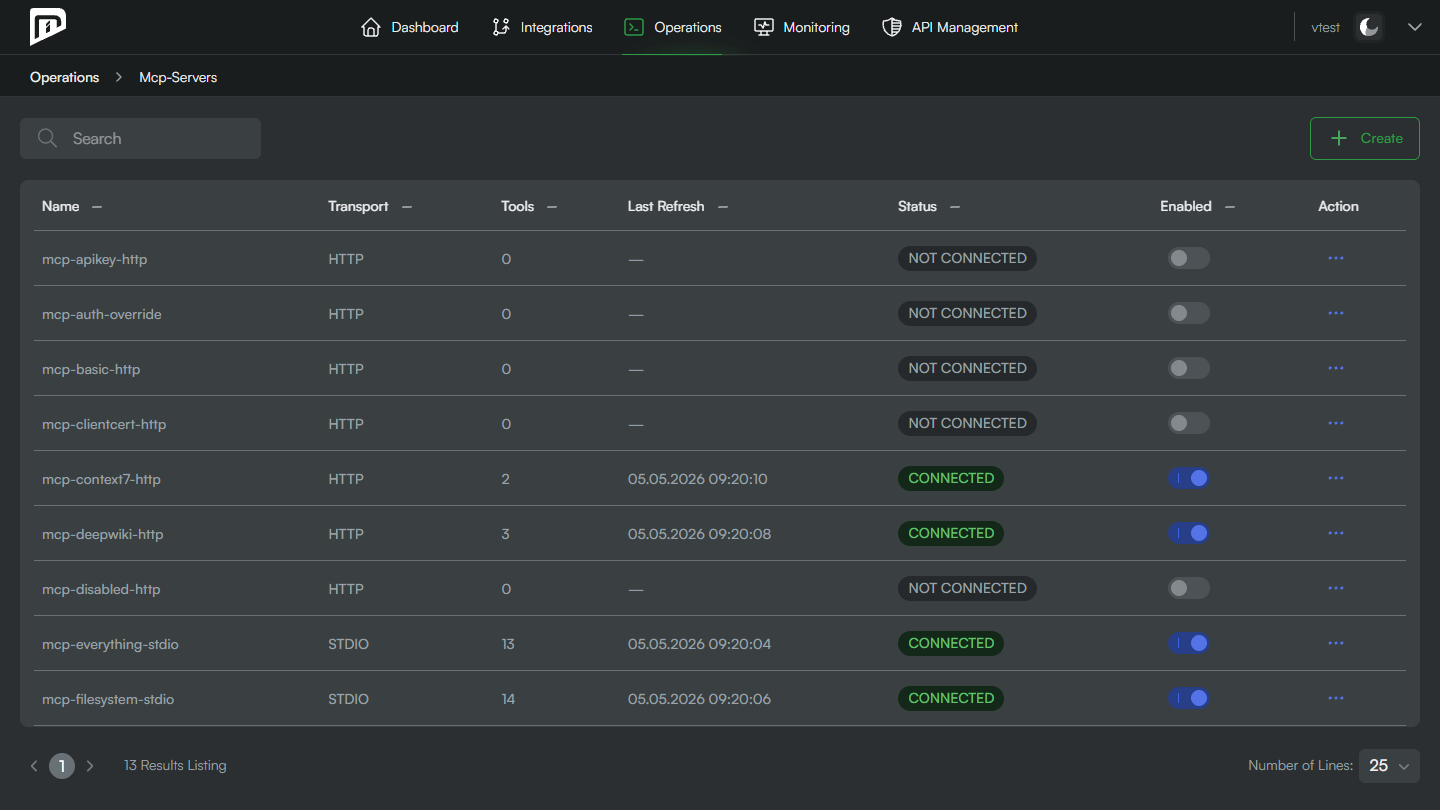Click last refresh time 05.05.2026 09:20:10
The height and width of the screenshot is (810, 1440).
(698, 479)
